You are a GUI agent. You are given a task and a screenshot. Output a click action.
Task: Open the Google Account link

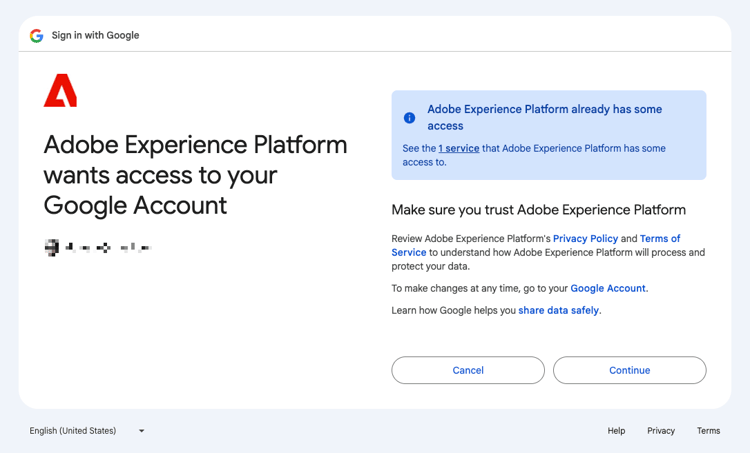608,288
